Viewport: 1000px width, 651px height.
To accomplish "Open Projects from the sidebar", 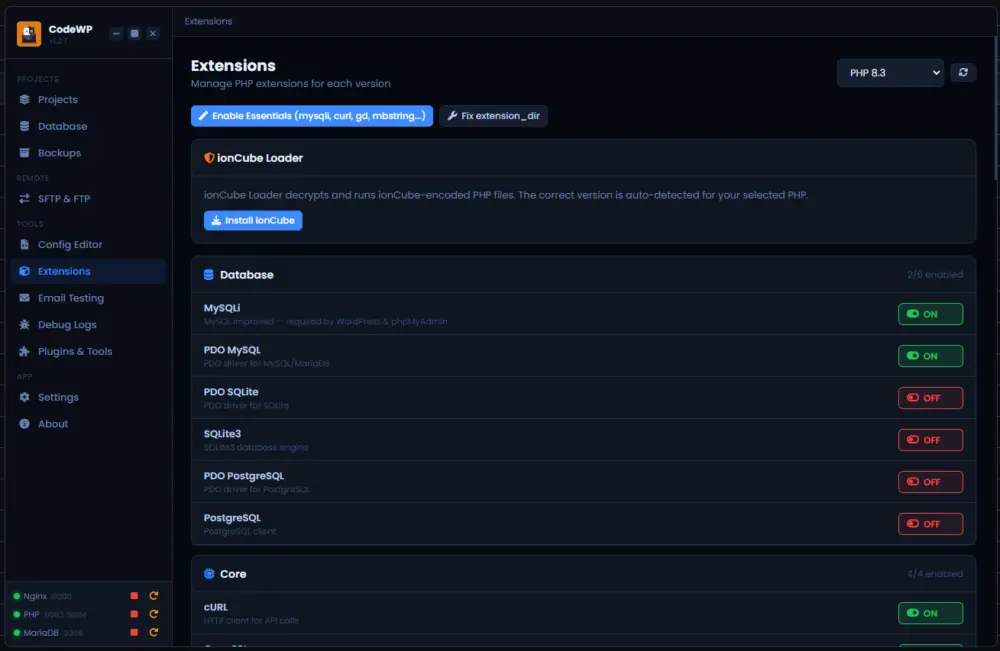I will tap(88, 99).
